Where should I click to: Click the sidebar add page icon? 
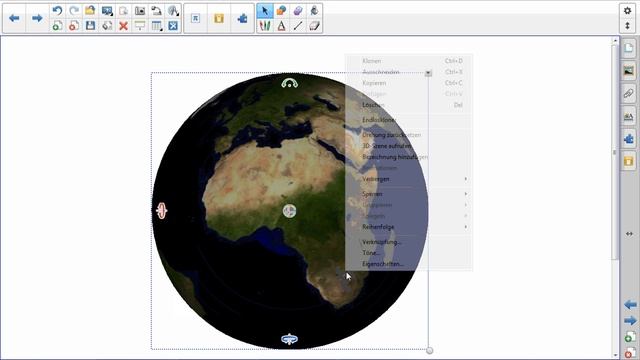(x=630, y=337)
